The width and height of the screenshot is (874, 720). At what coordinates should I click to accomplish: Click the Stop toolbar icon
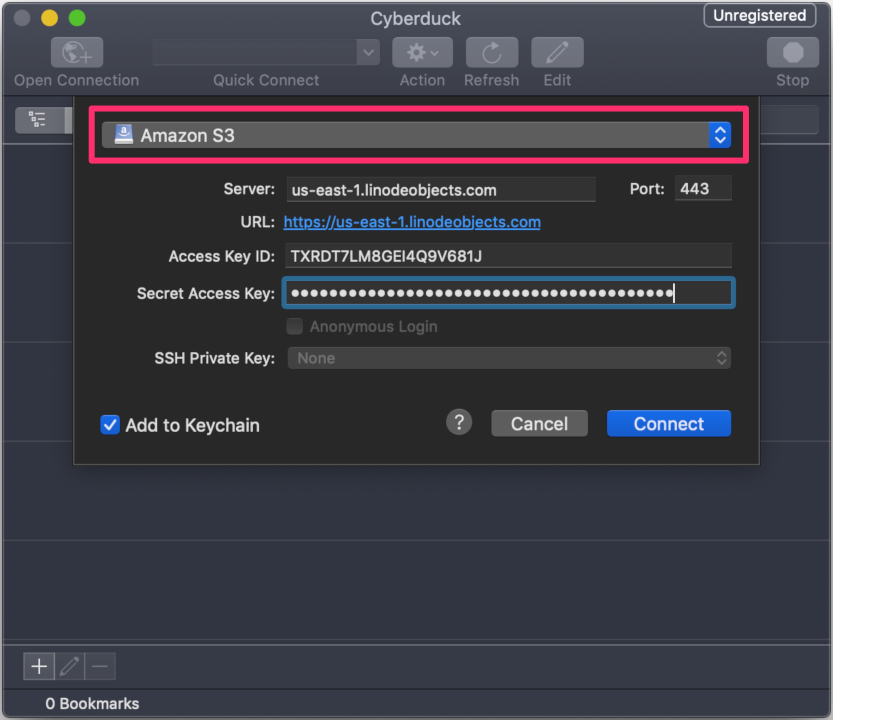tap(792, 52)
